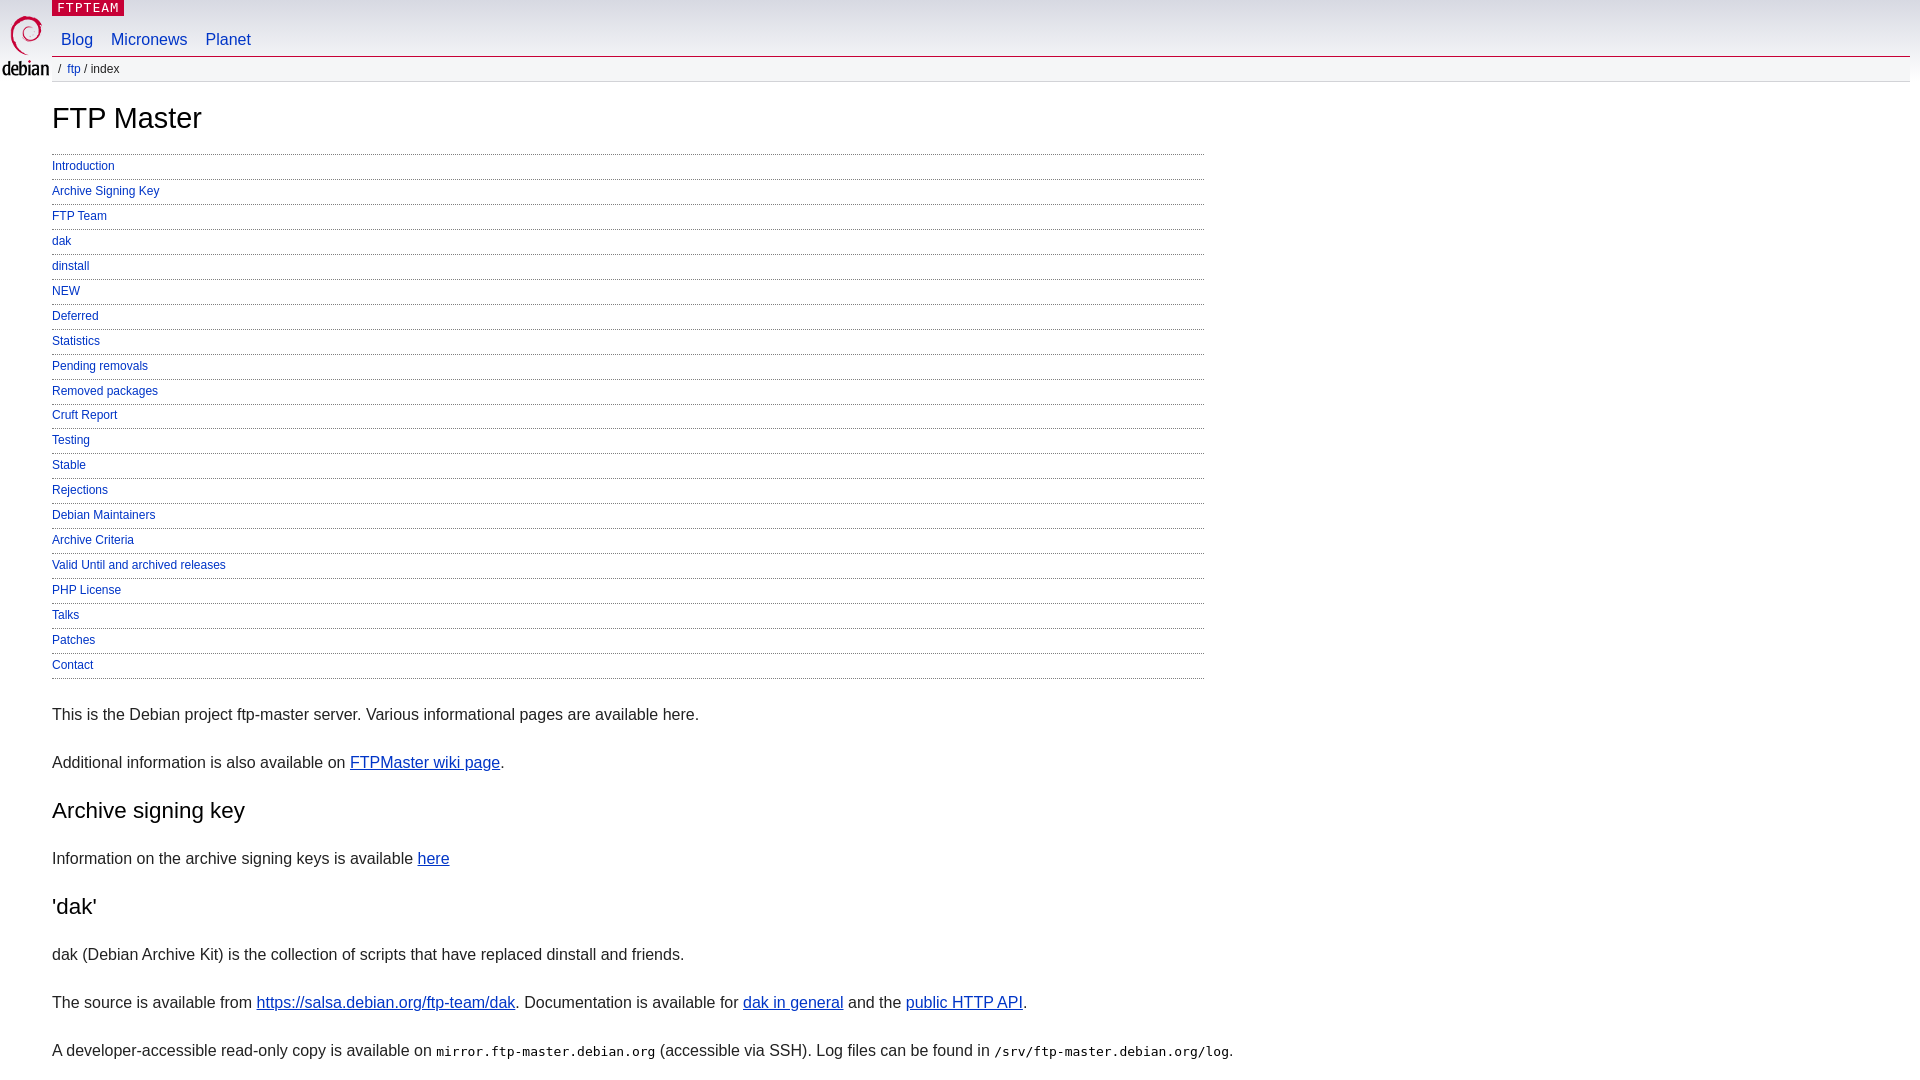
Task: Visit the FTPMaster wiki page link
Action: coord(425,763)
